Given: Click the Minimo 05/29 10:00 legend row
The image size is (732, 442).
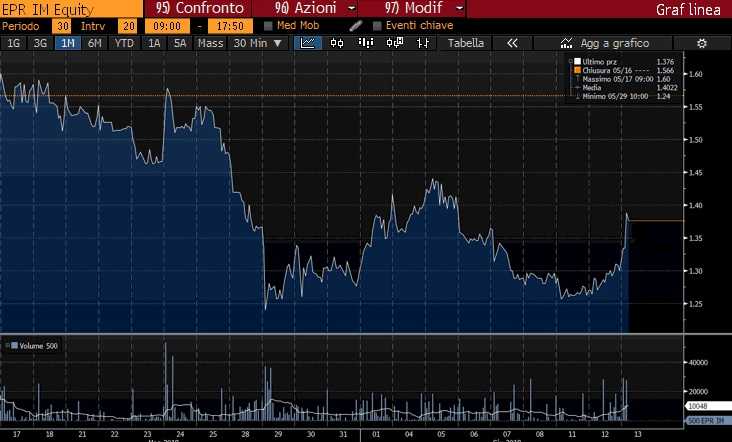Looking at the screenshot, I should point(624,96).
